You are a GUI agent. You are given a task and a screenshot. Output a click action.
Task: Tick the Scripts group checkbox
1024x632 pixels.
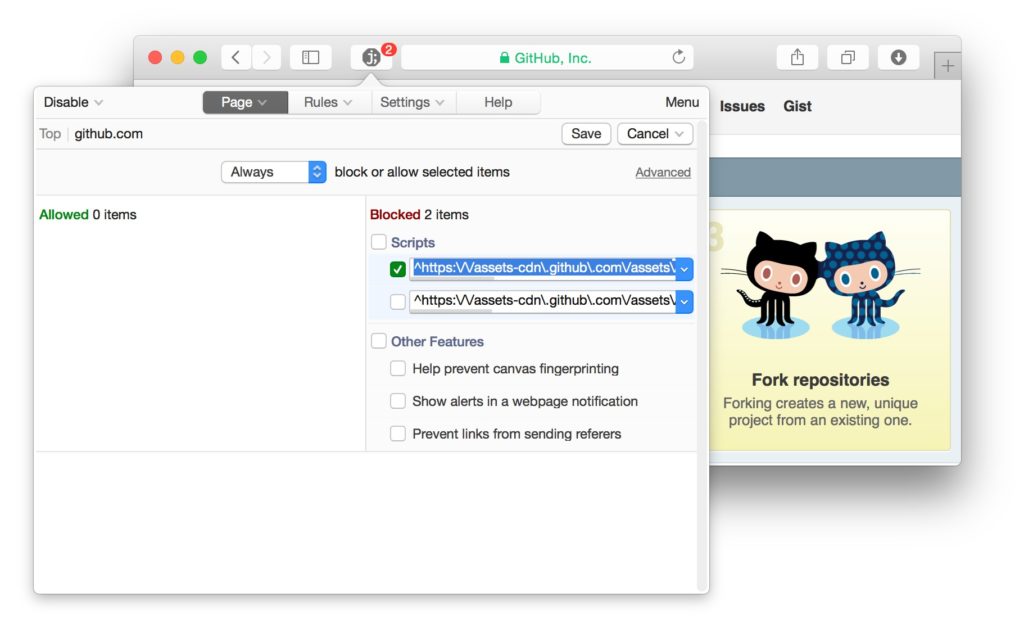pyautogui.click(x=379, y=242)
